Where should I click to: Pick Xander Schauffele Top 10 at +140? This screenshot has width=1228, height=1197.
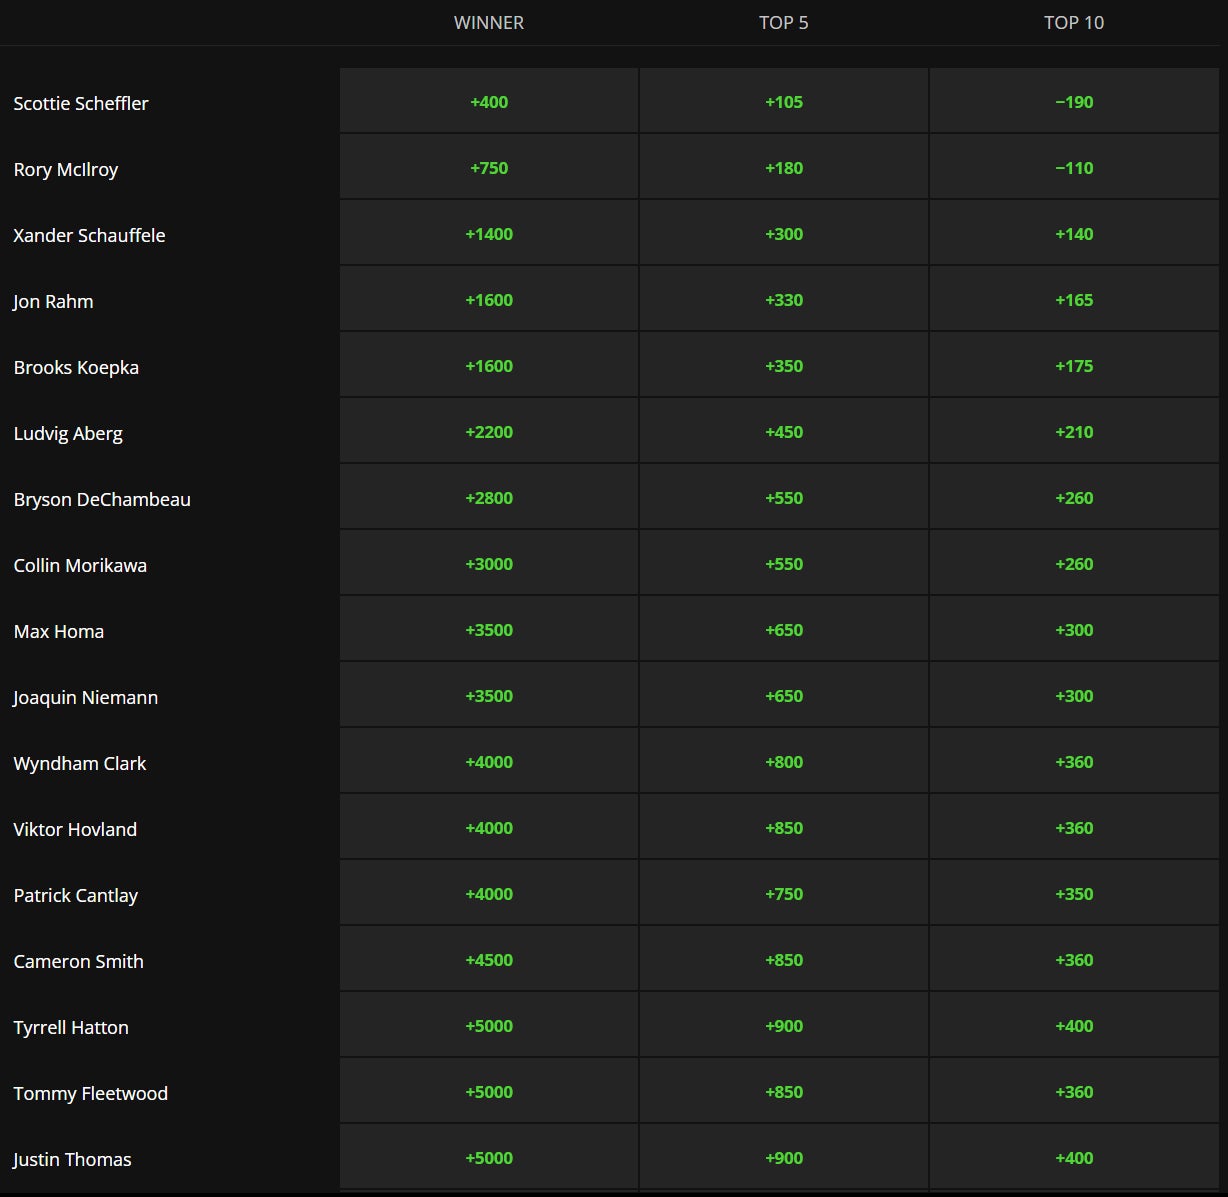pyautogui.click(x=1073, y=234)
